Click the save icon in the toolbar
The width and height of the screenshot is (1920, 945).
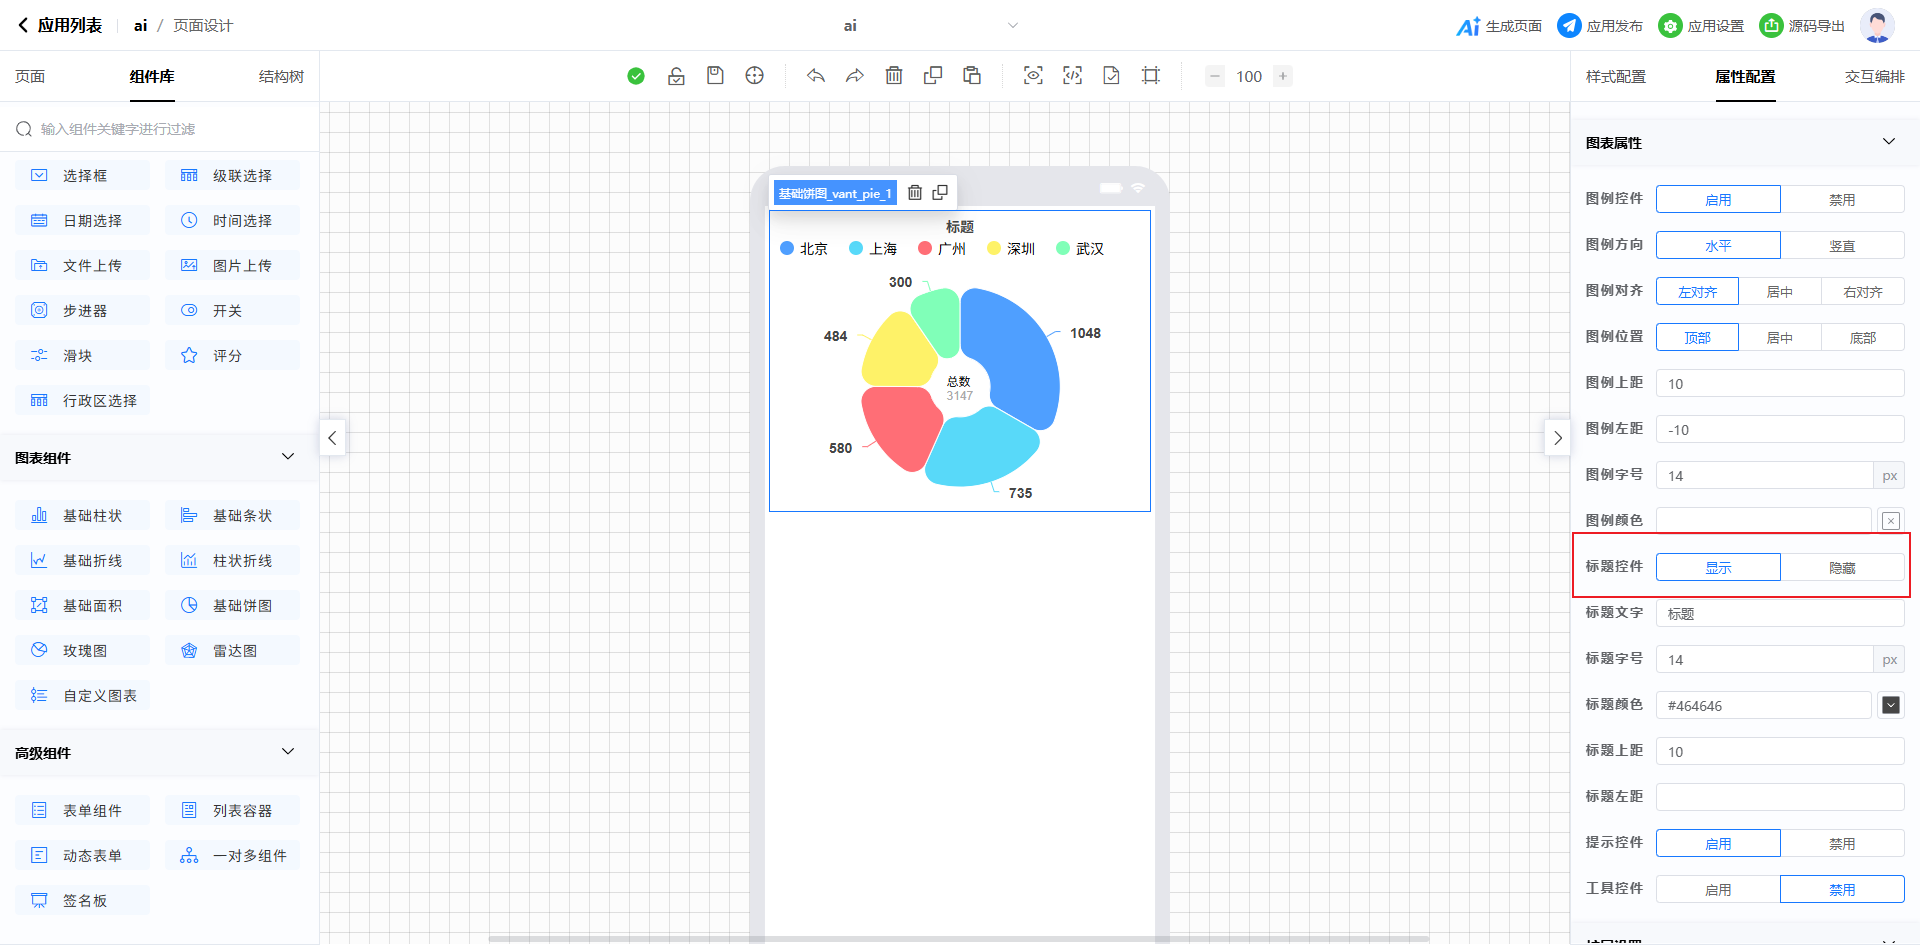[715, 76]
